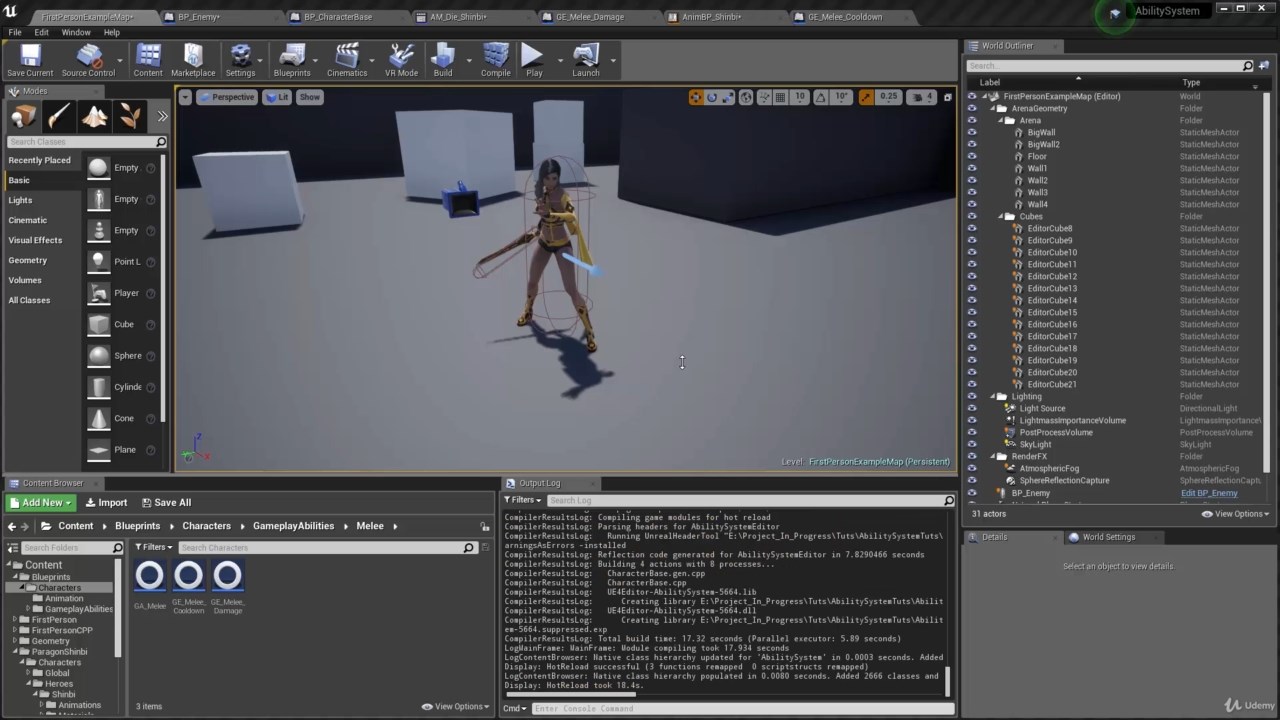1280x720 pixels.
Task: Click the Edit BP_Enemy link
Action: point(1209,493)
